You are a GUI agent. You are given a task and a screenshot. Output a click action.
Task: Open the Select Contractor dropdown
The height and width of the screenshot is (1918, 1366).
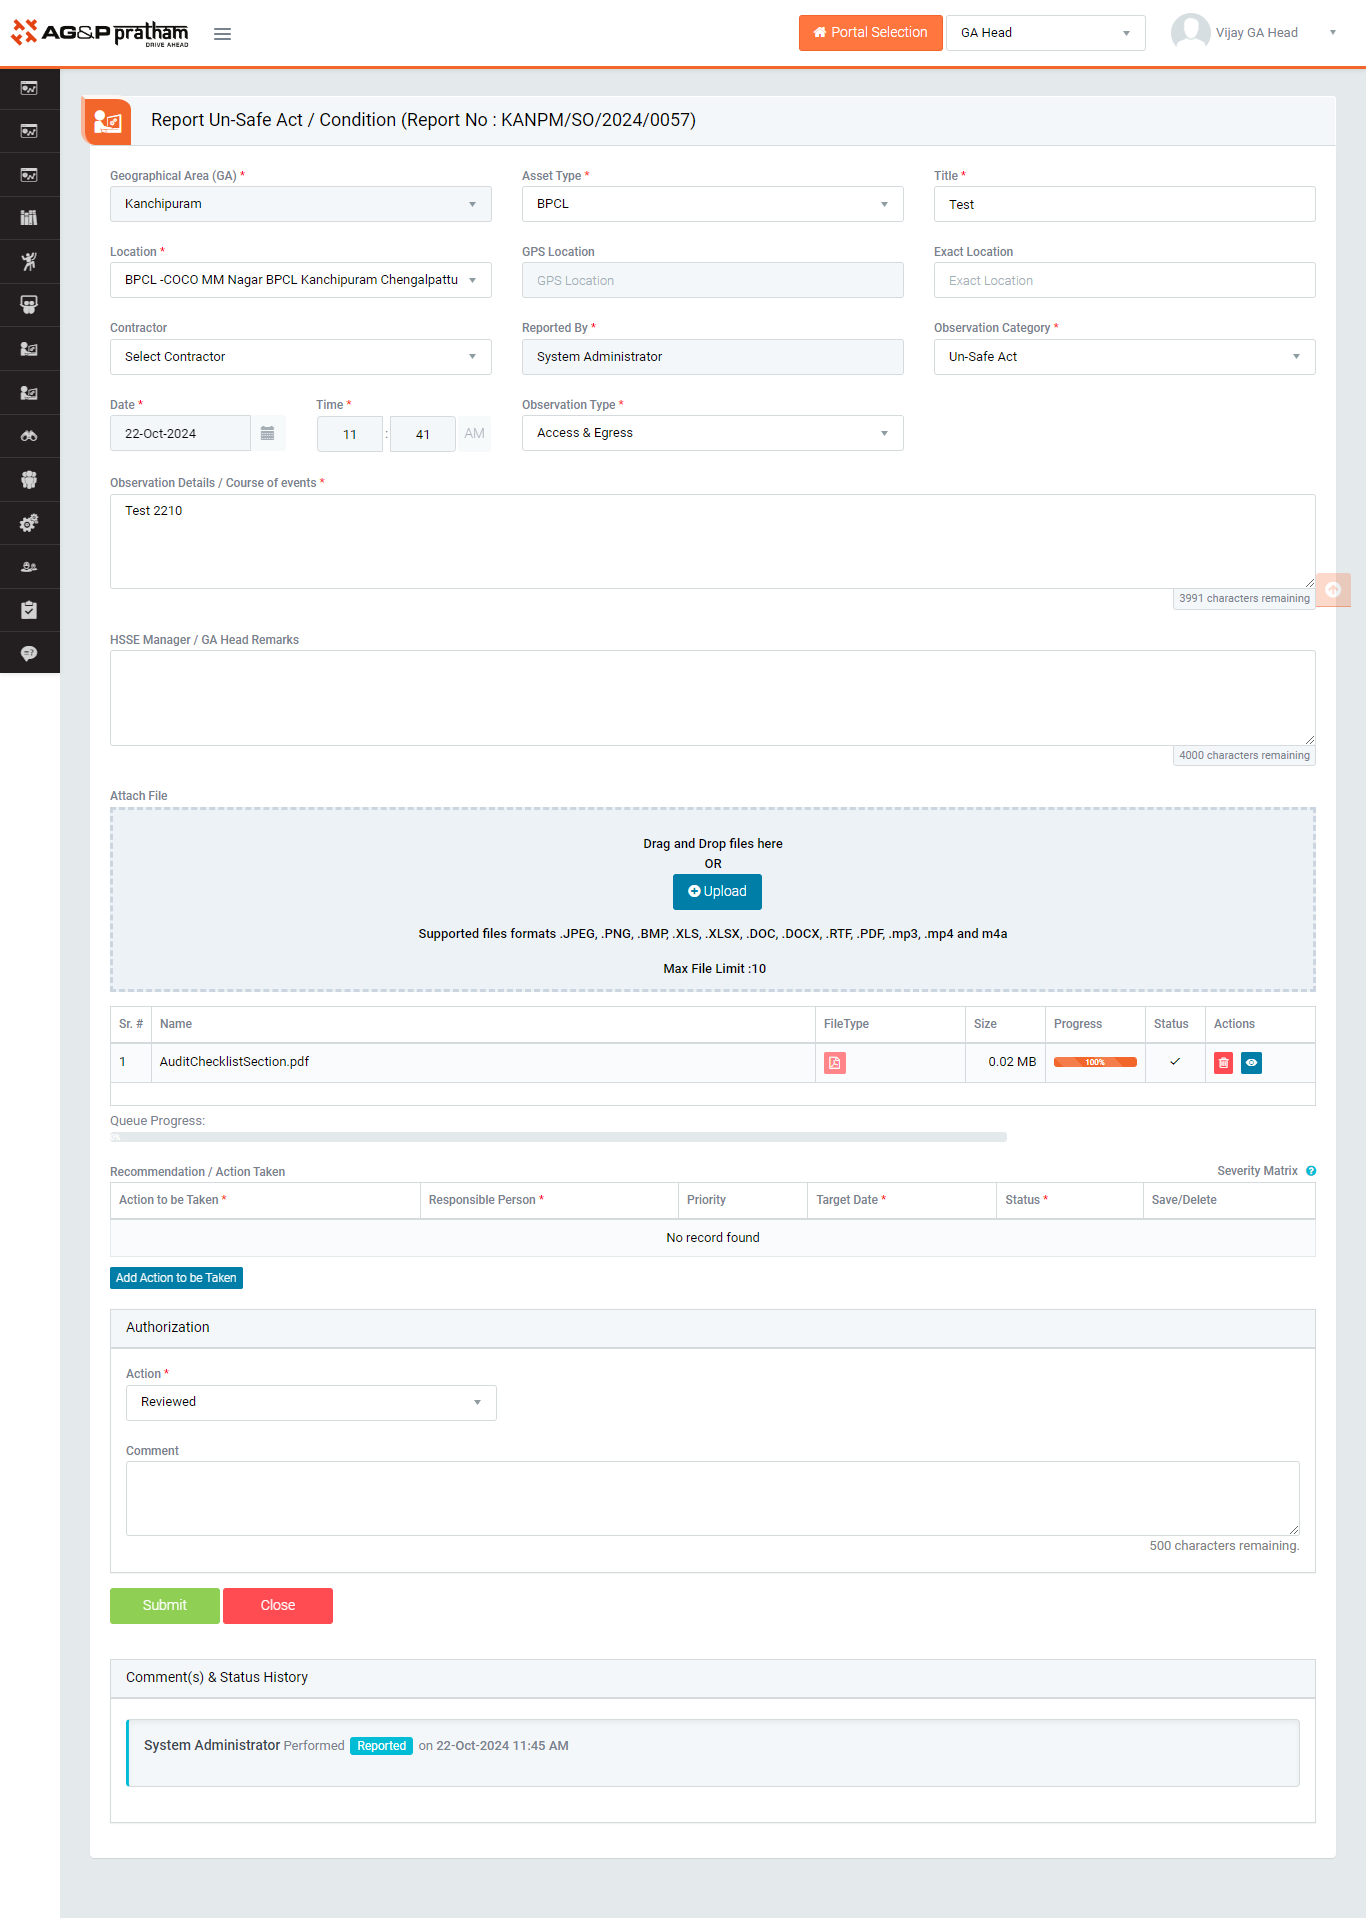(x=300, y=357)
